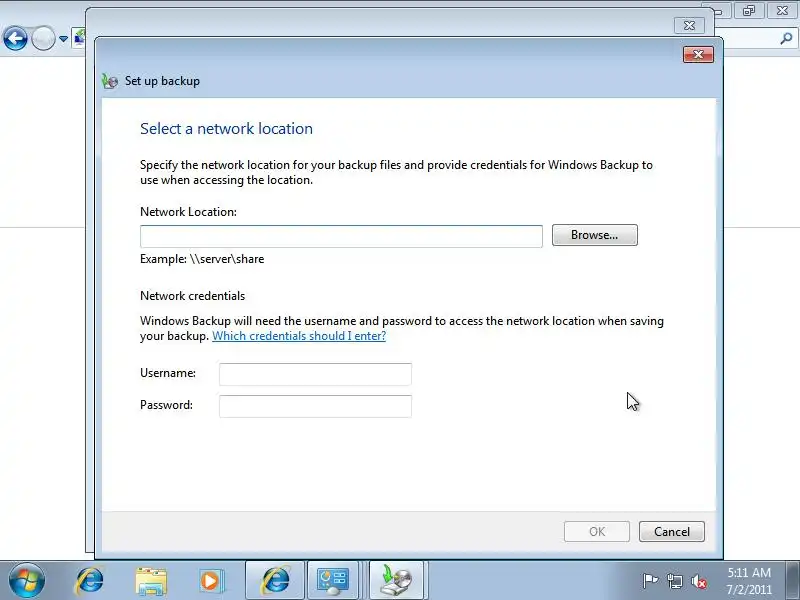Open network status icon in system tray
This screenshot has width=800, height=600.
click(674, 581)
